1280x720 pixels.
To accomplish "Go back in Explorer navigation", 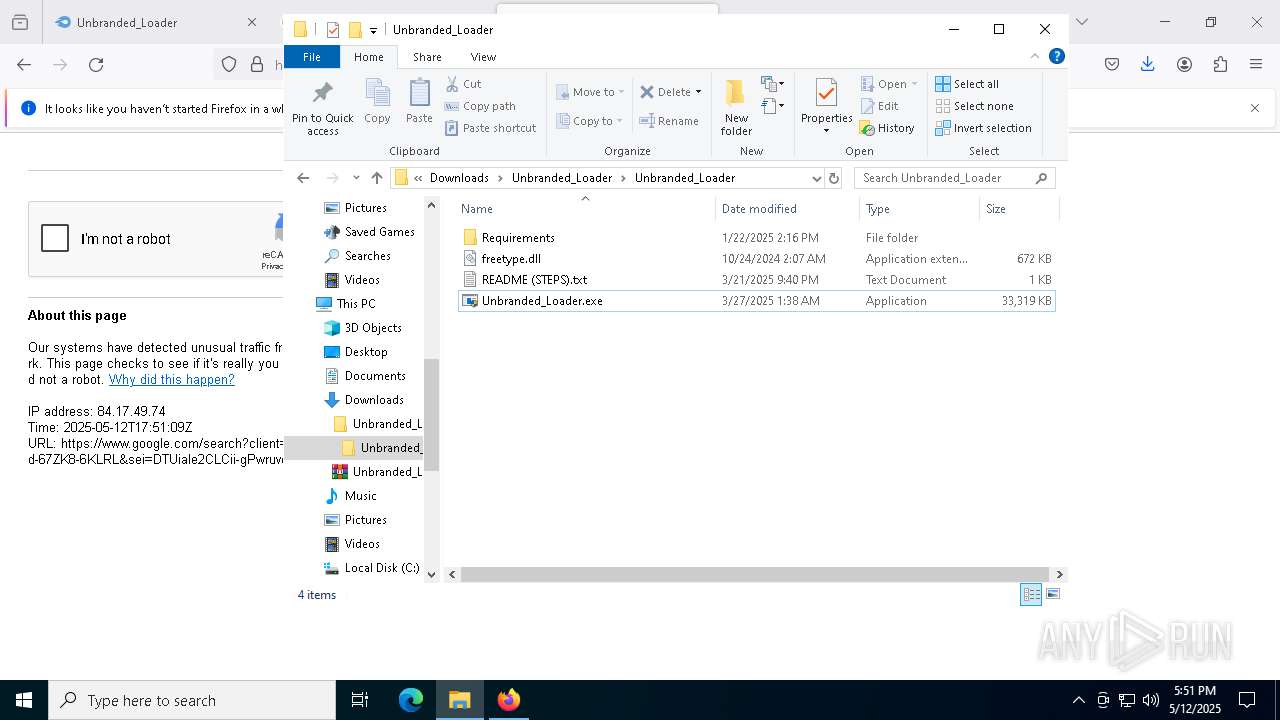I will pos(303,178).
